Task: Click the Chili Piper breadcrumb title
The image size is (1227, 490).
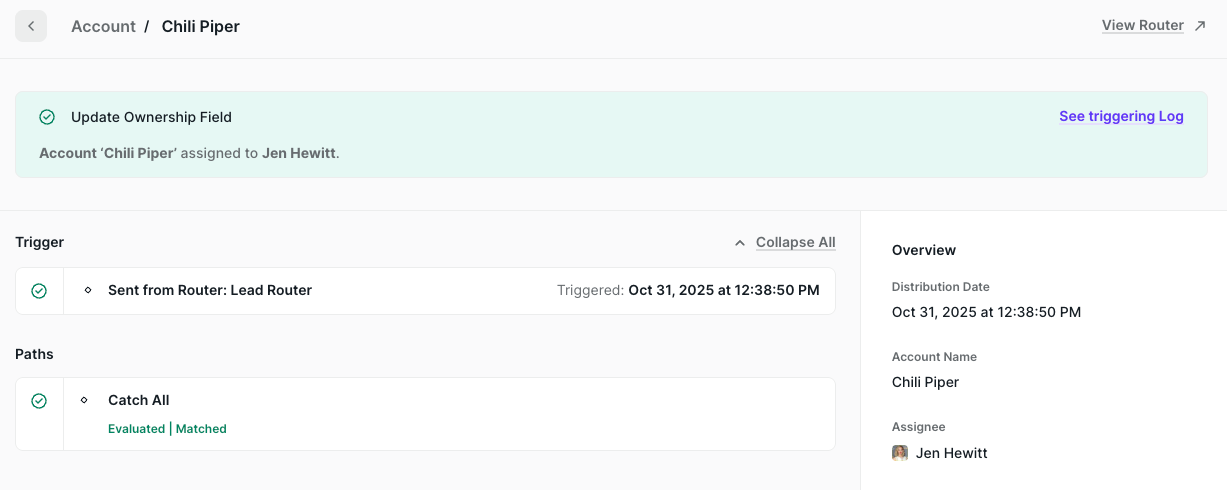Action: (x=200, y=26)
